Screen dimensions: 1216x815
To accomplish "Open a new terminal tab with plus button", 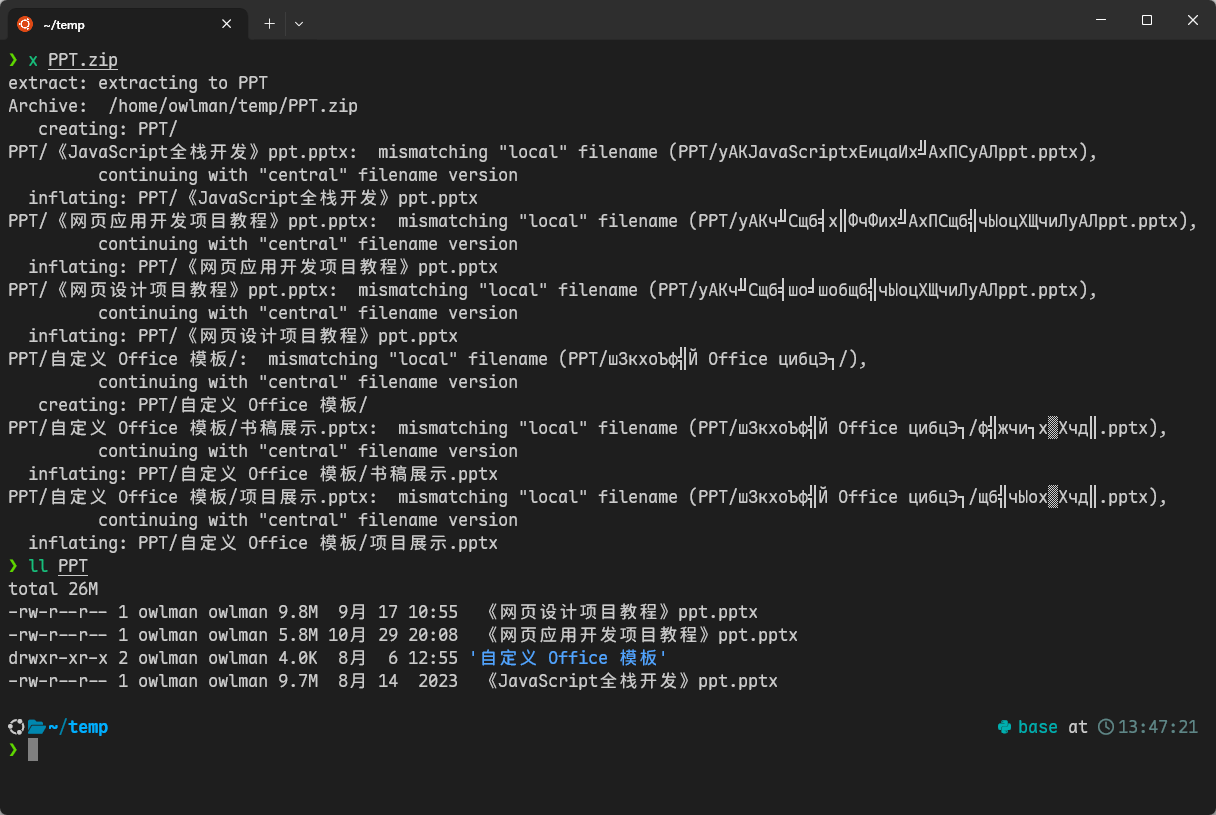I will 269,24.
